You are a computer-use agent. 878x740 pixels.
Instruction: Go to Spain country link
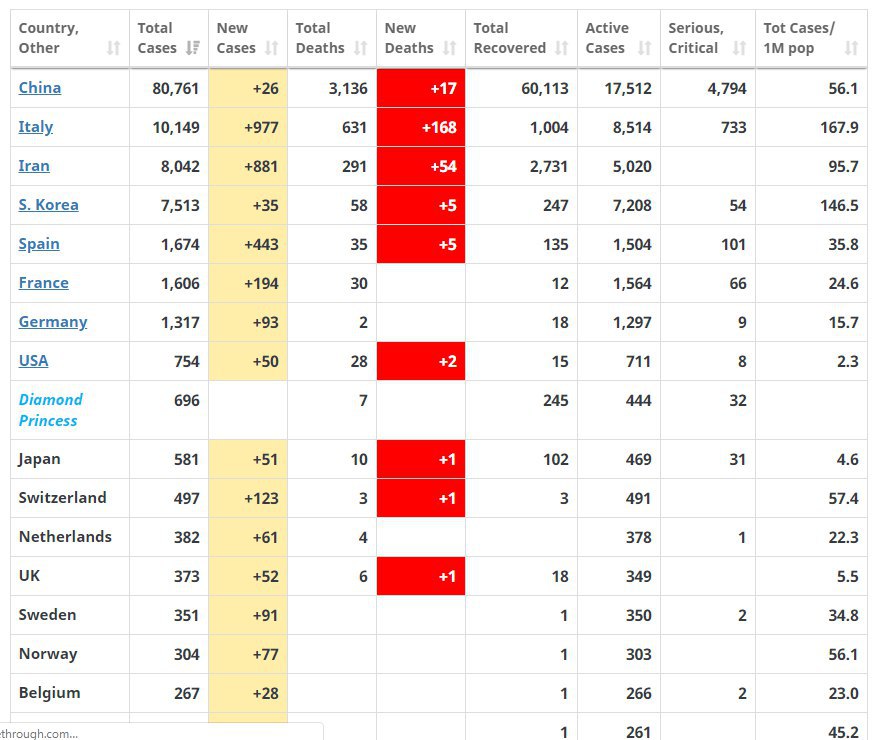(x=39, y=244)
